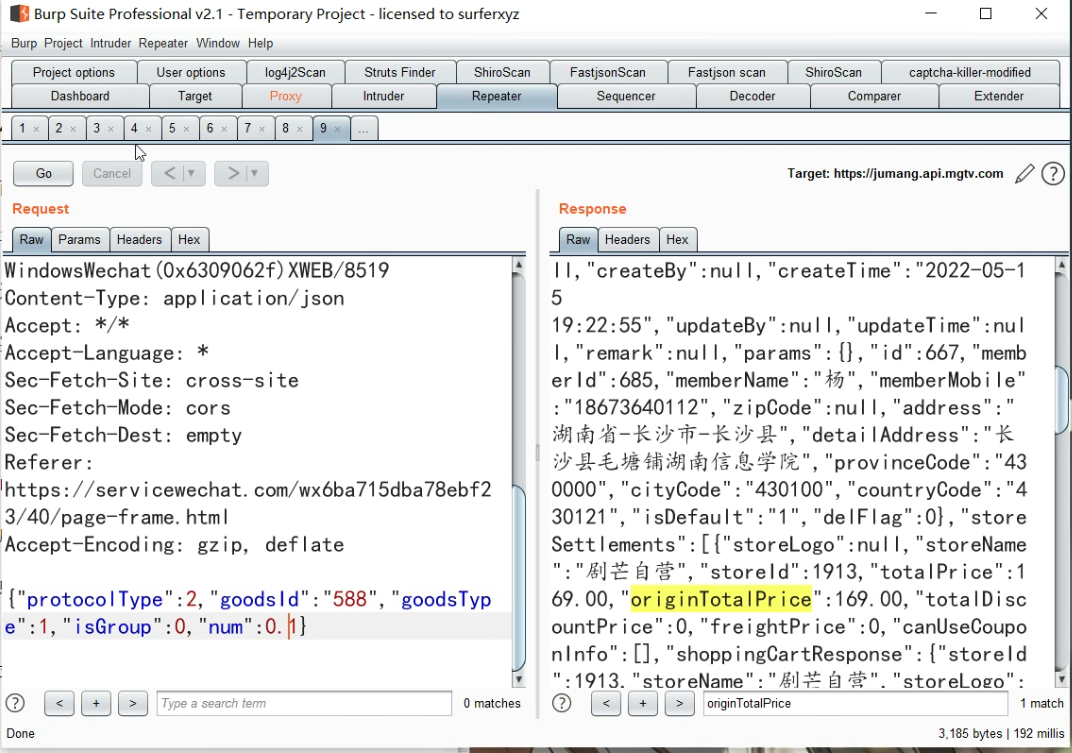Go to previous match in request search
Image resolution: width=1072 pixels, height=753 pixels.
pos(59,703)
